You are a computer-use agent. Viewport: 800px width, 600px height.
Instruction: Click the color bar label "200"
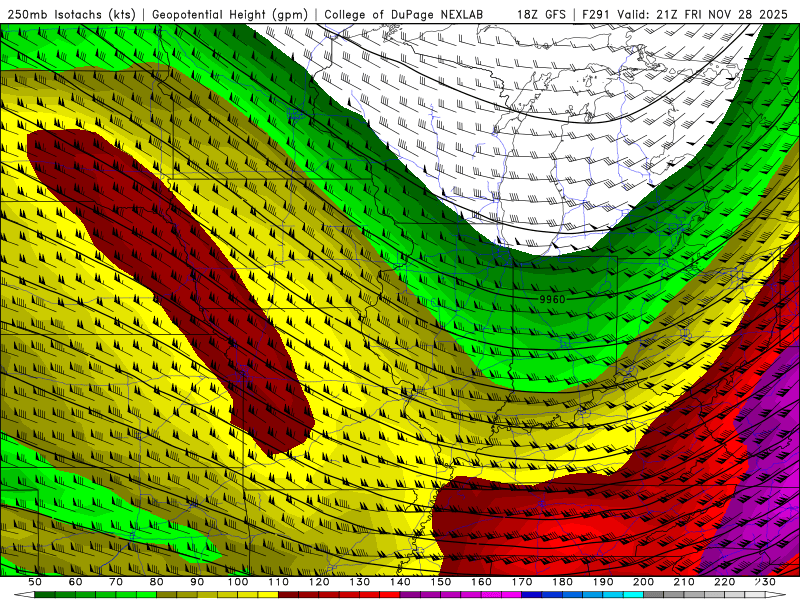click(643, 582)
